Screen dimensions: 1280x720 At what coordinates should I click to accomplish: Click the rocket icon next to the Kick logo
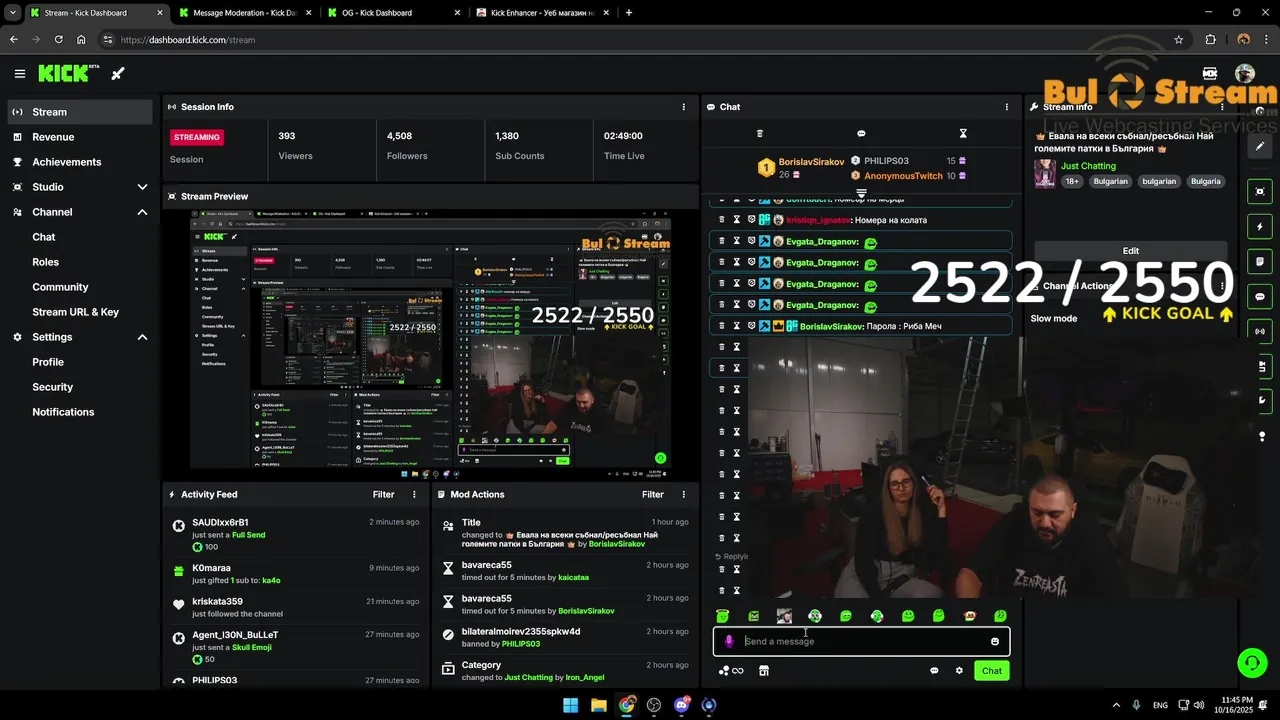coord(117,73)
